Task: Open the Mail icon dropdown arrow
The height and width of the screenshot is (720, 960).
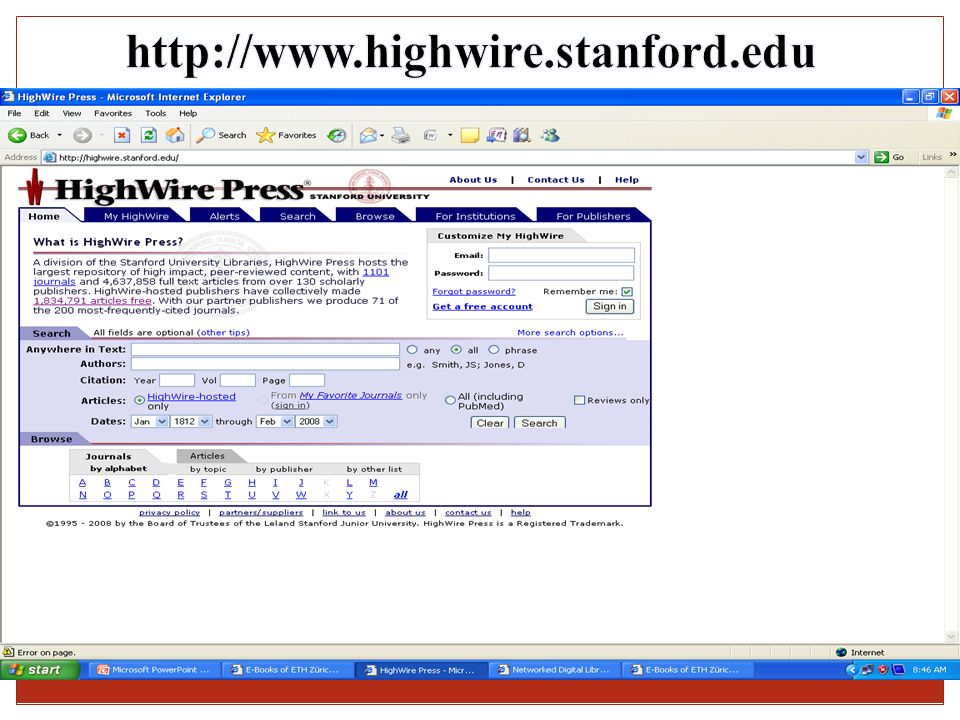Action: (382, 135)
